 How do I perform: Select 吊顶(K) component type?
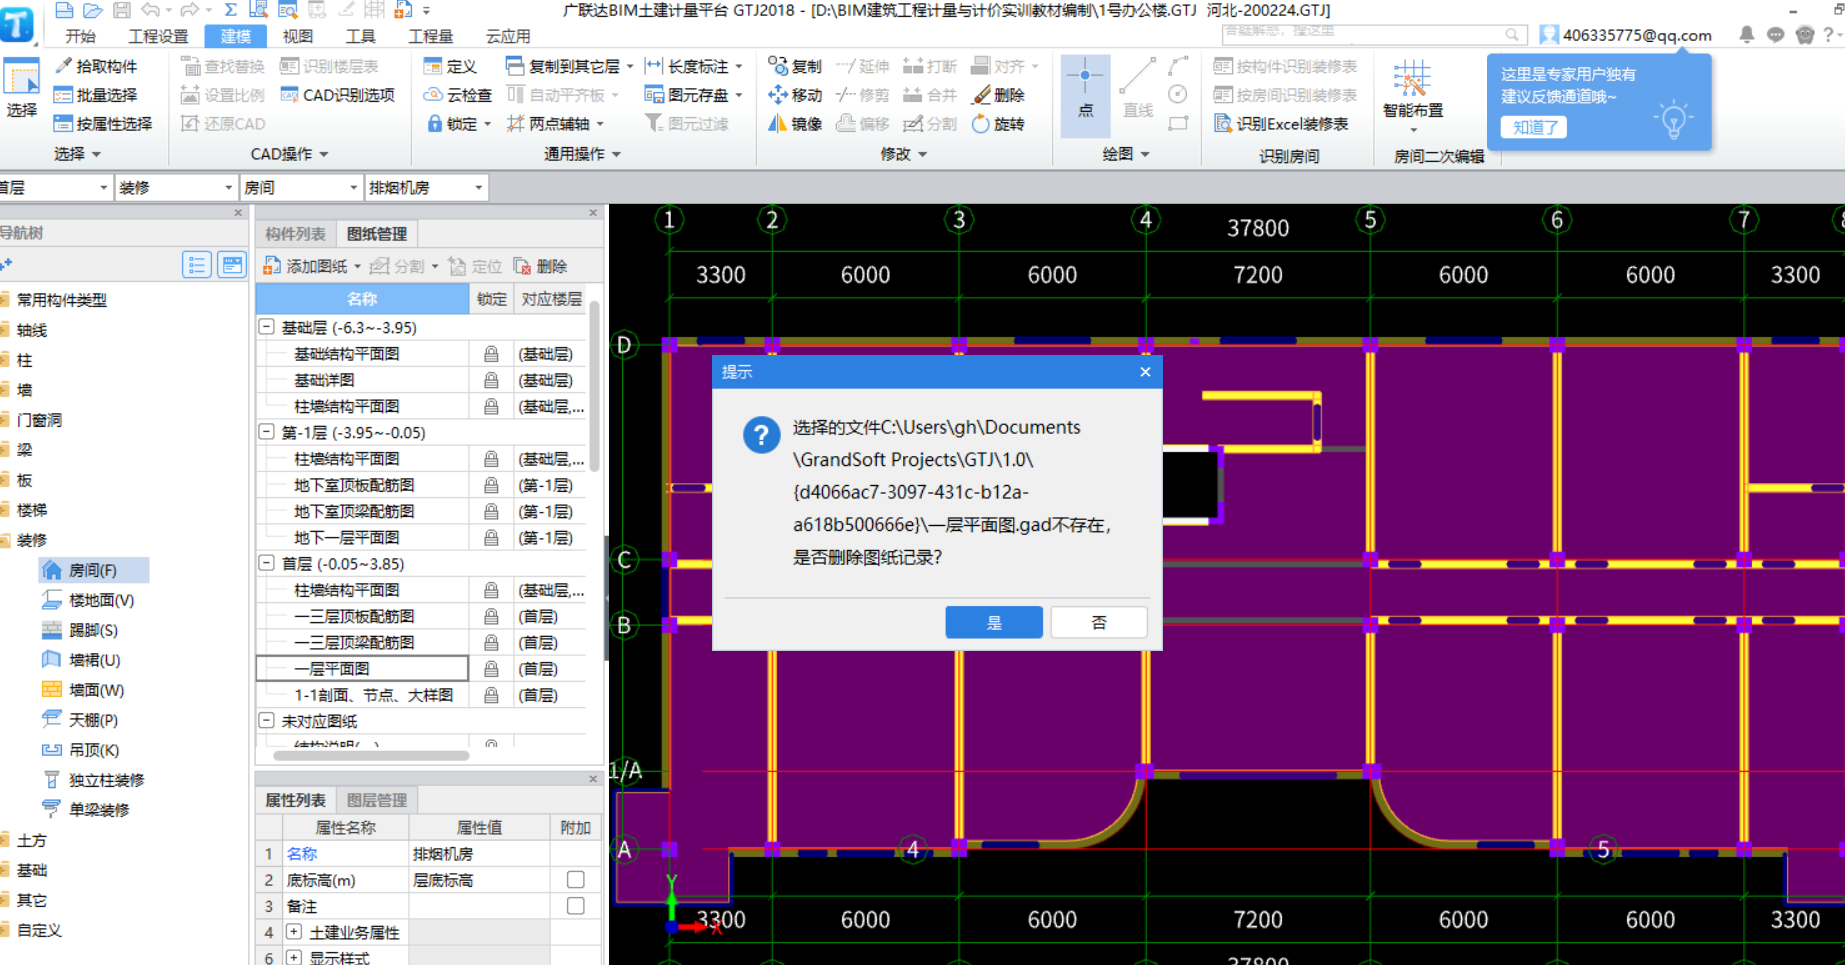click(80, 750)
